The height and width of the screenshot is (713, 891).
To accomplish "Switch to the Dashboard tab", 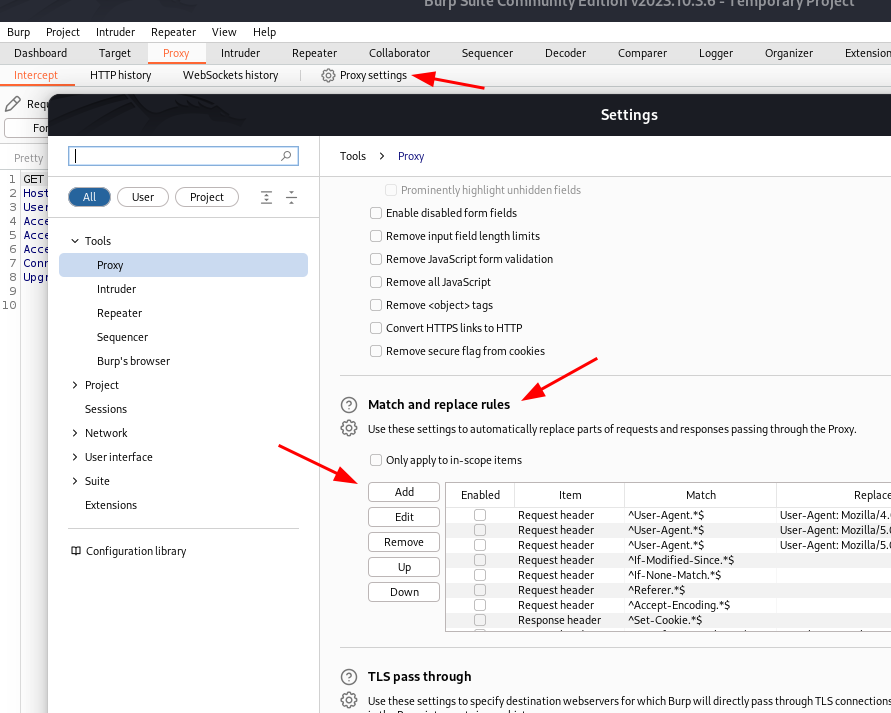I will point(40,53).
